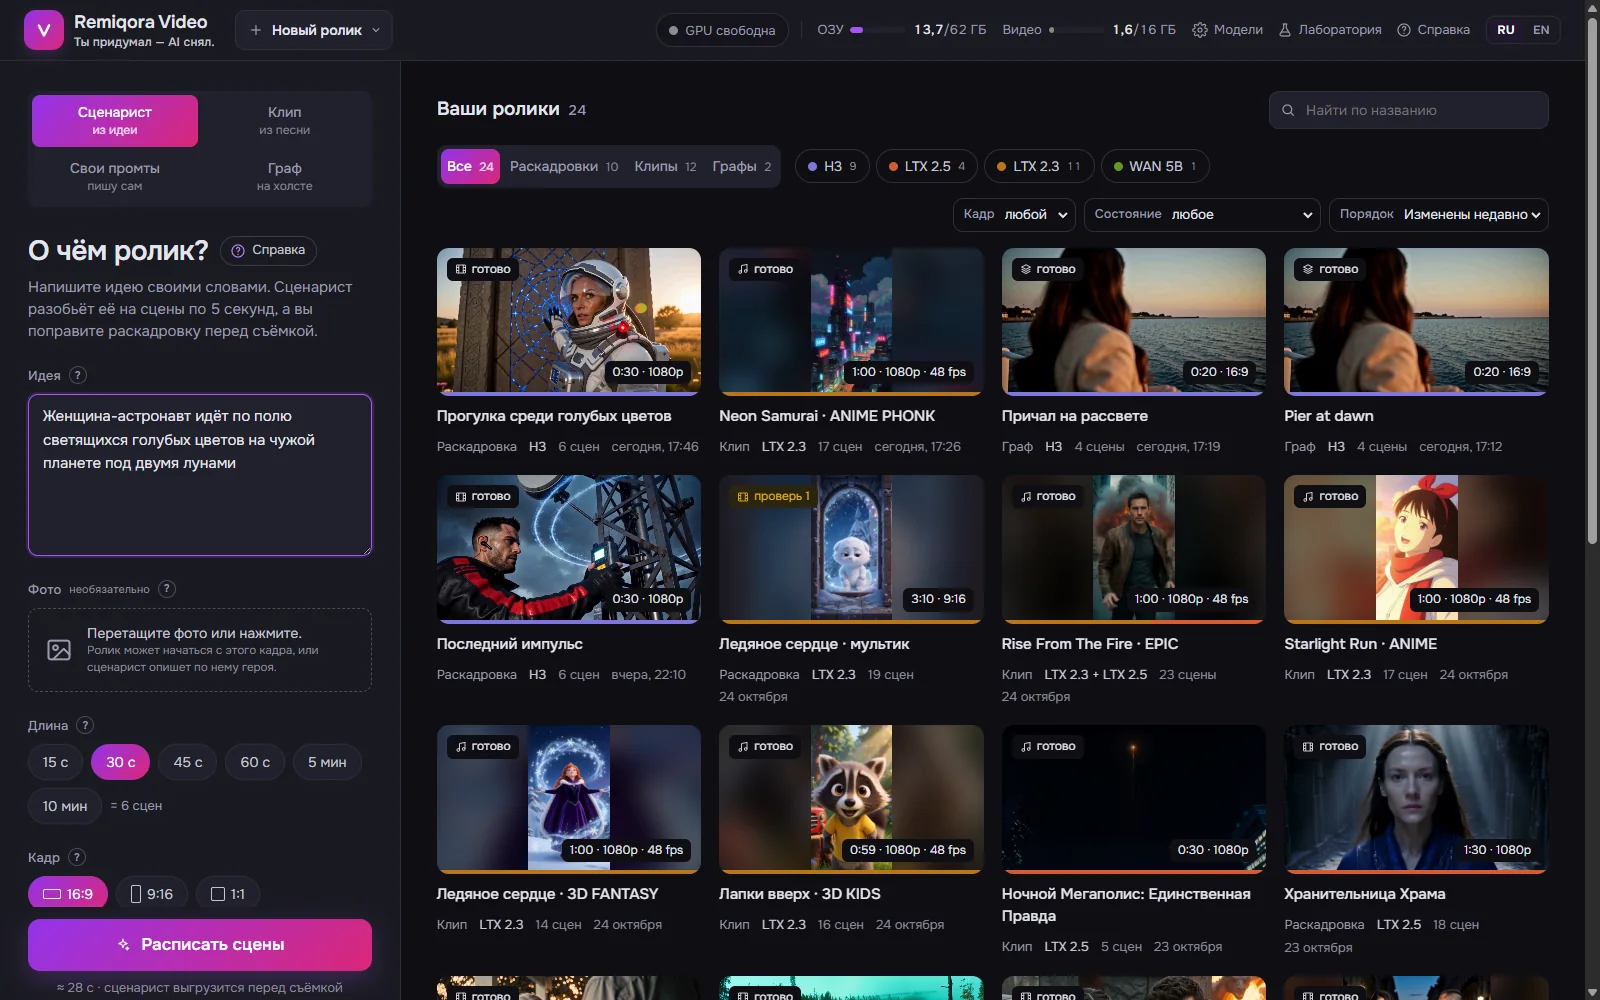Click the sparkle icon in Расписать сцены button
Image resolution: width=1600 pixels, height=1000 pixels.
point(124,944)
